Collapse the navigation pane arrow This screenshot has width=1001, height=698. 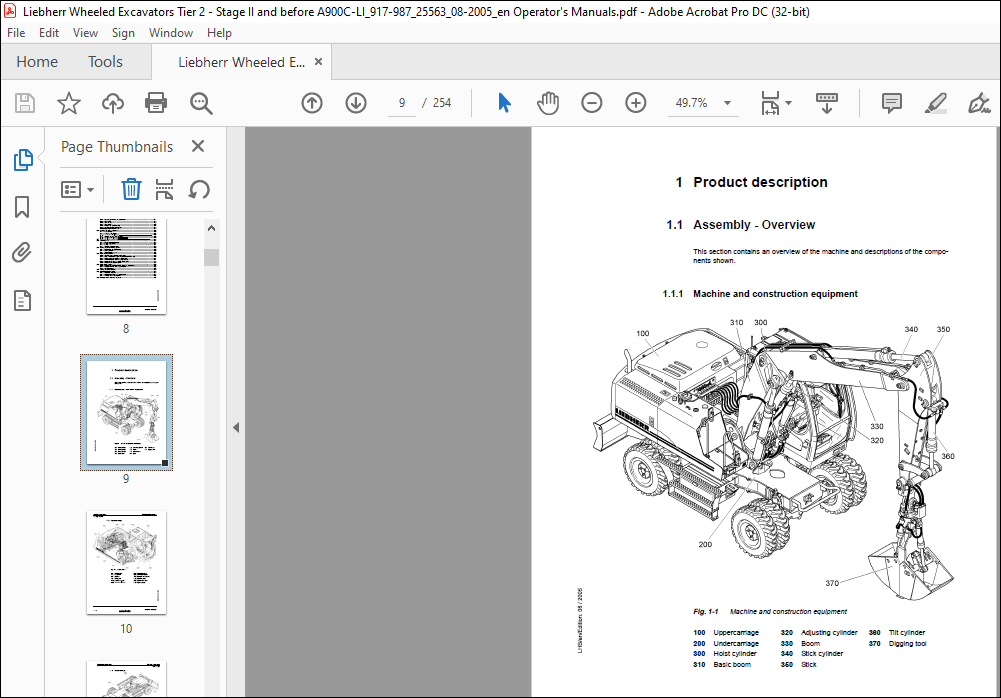(x=236, y=427)
